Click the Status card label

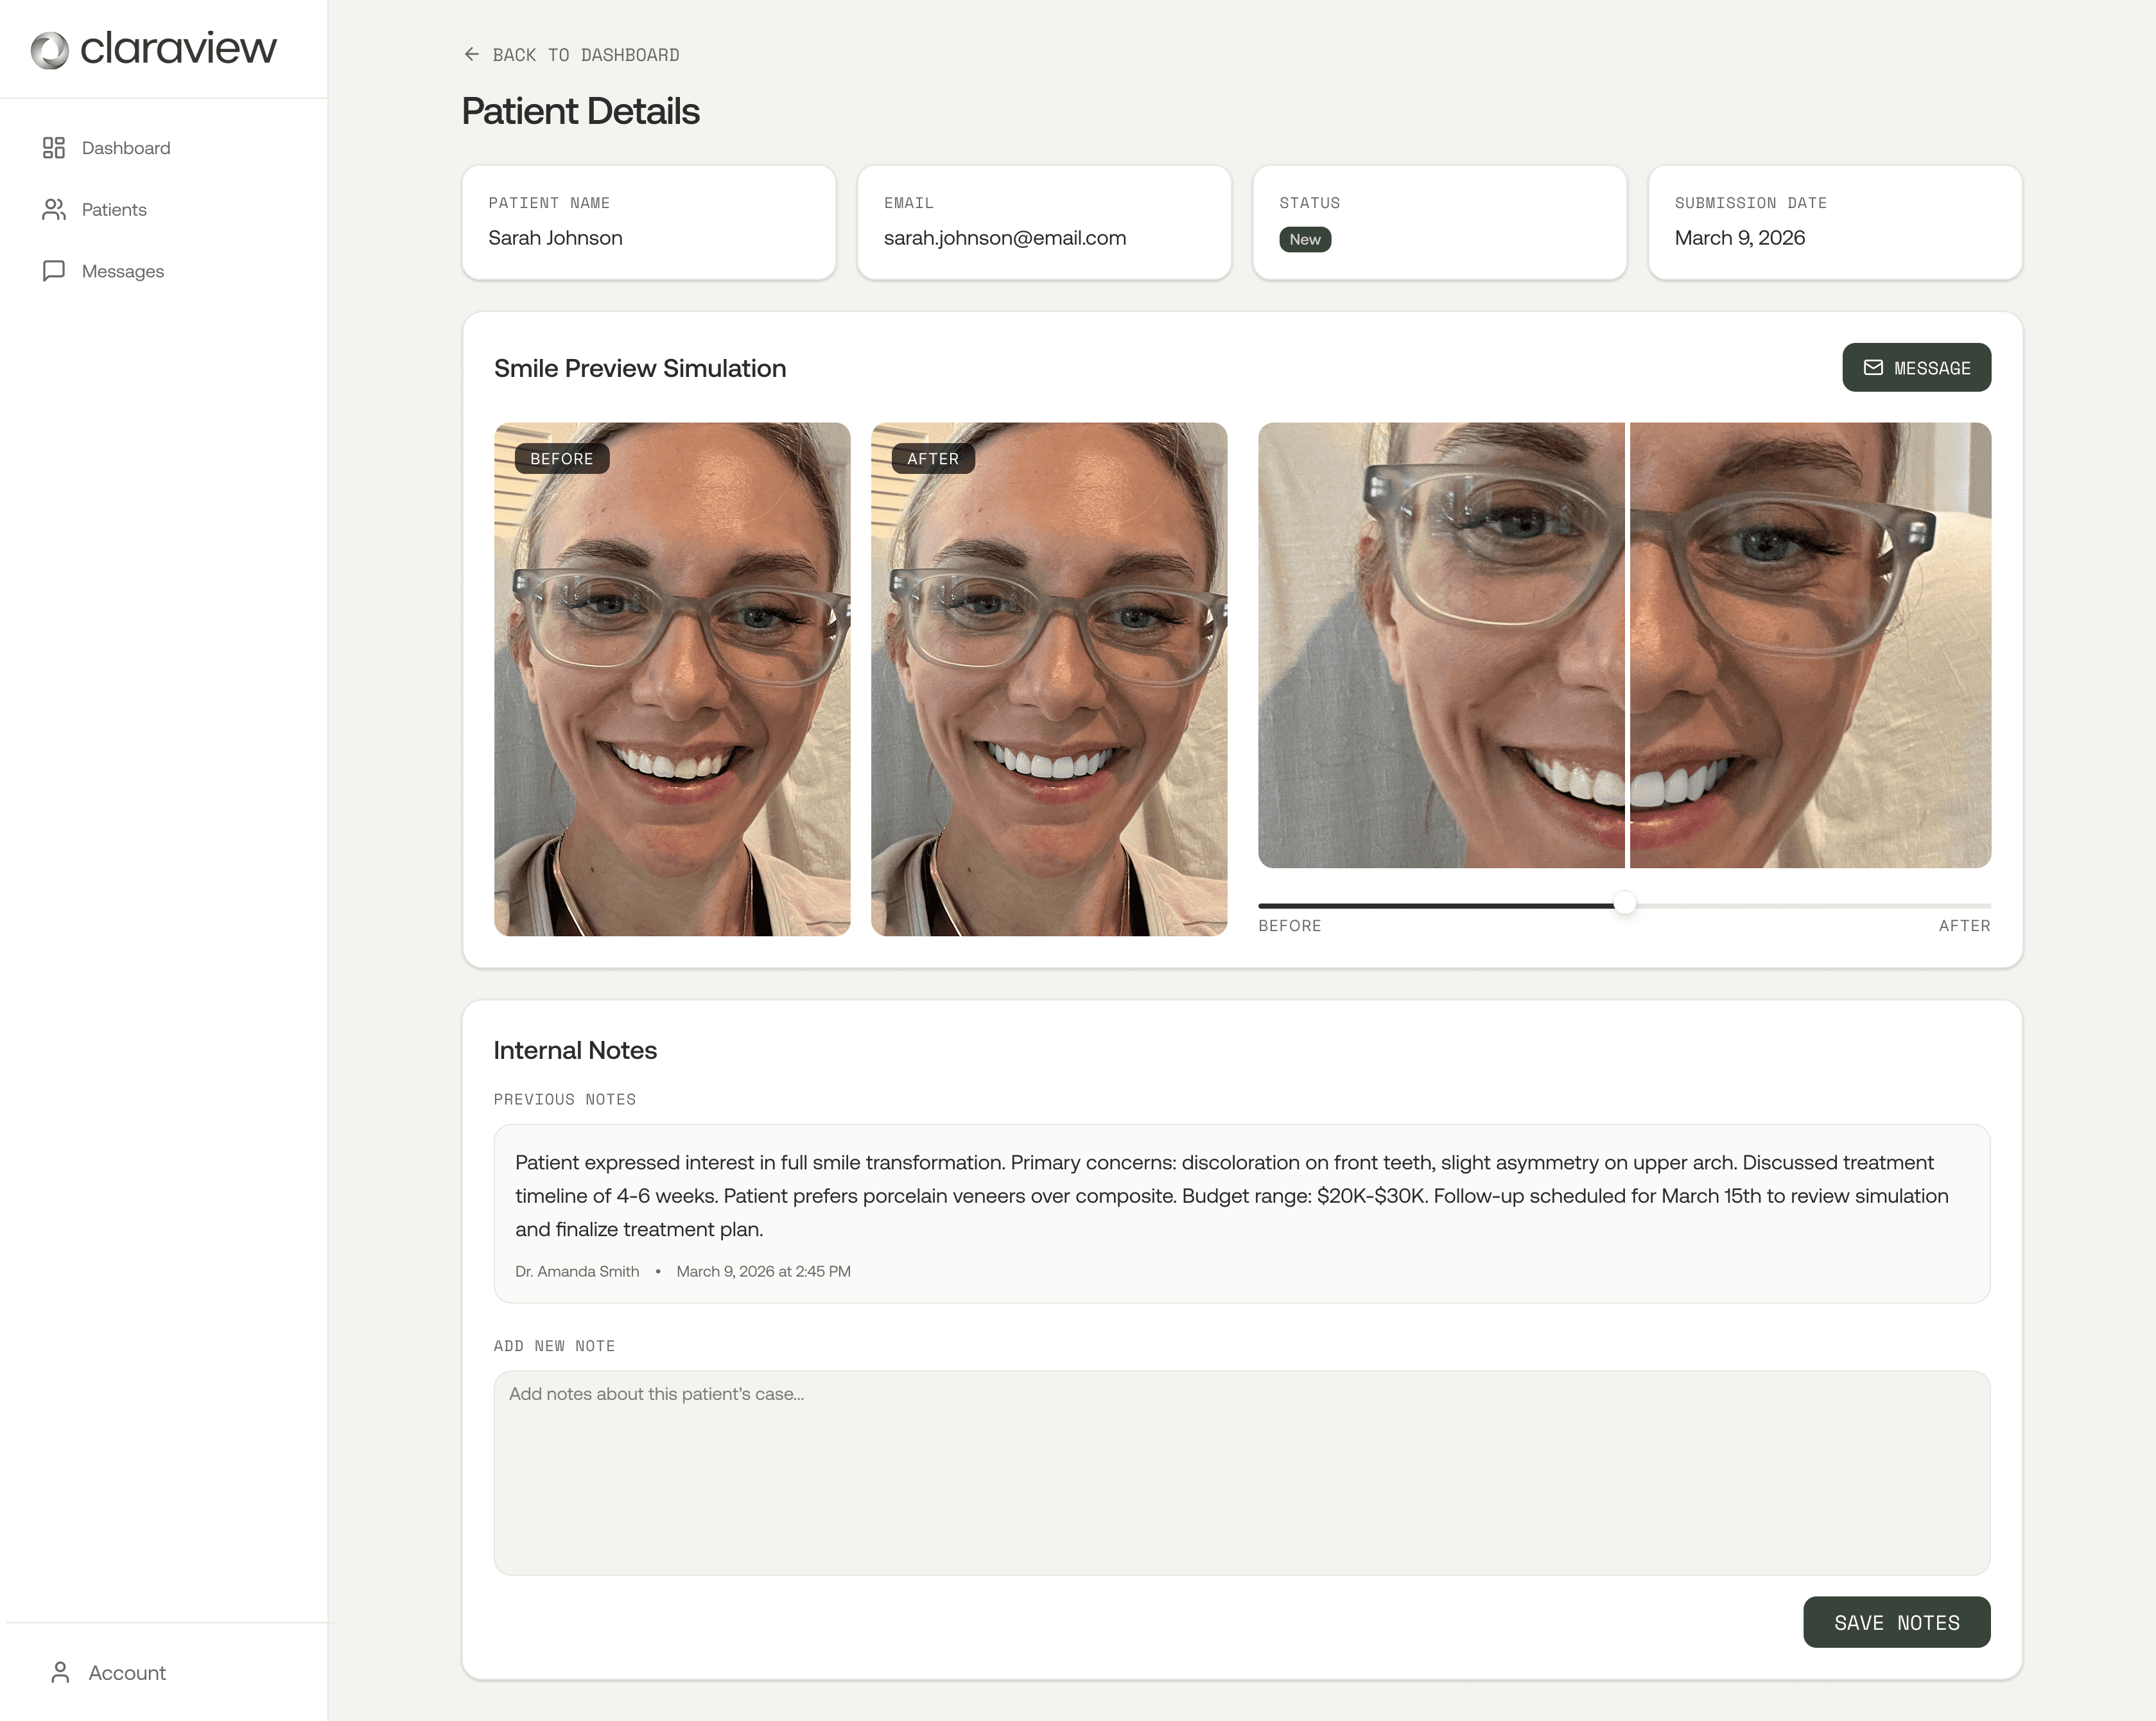click(x=1309, y=203)
